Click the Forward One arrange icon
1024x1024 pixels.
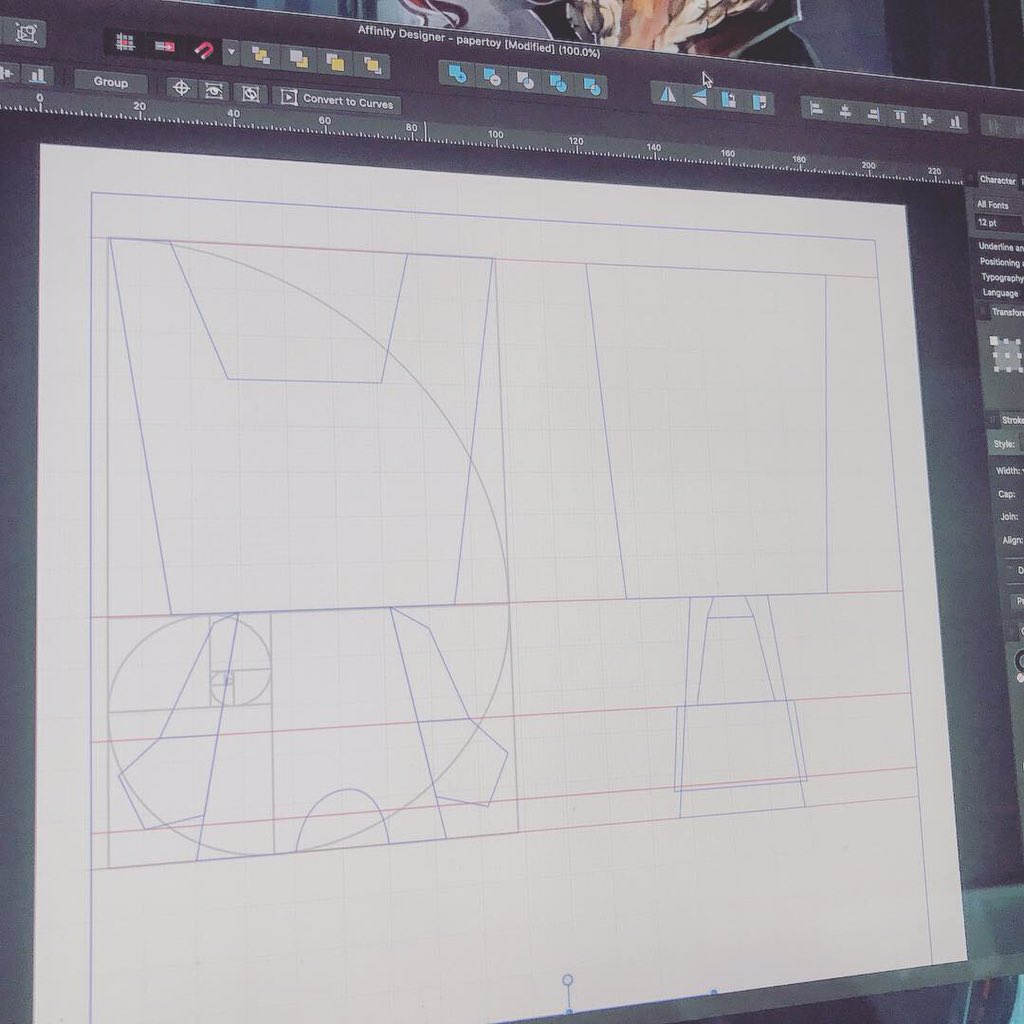(336, 63)
